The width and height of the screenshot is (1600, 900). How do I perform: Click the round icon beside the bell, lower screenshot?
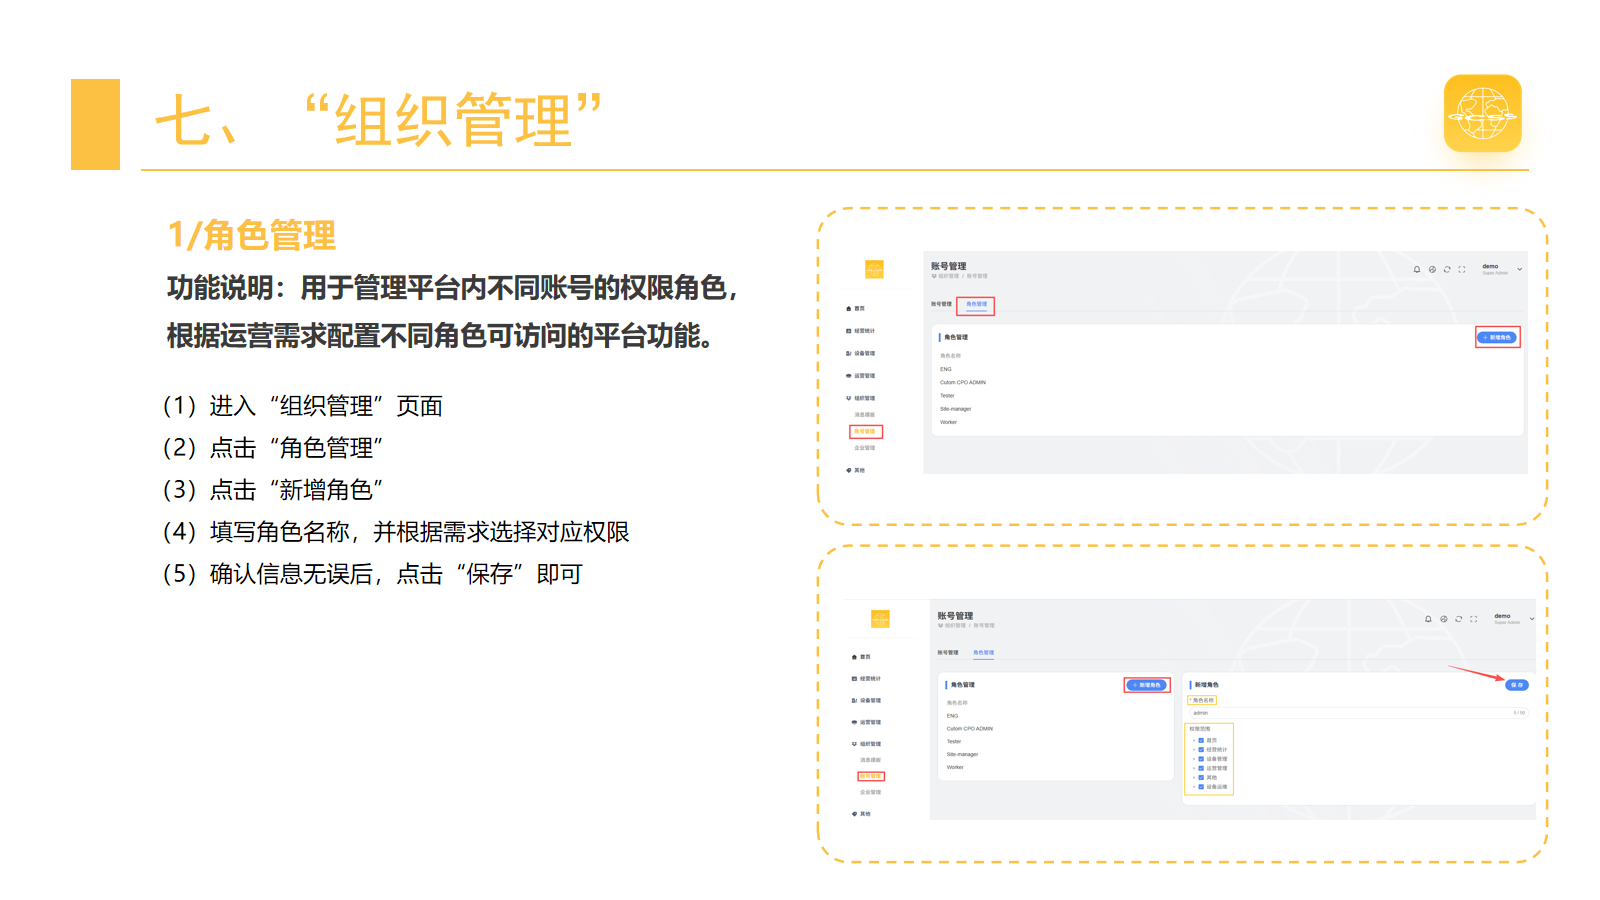(1444, 619)
